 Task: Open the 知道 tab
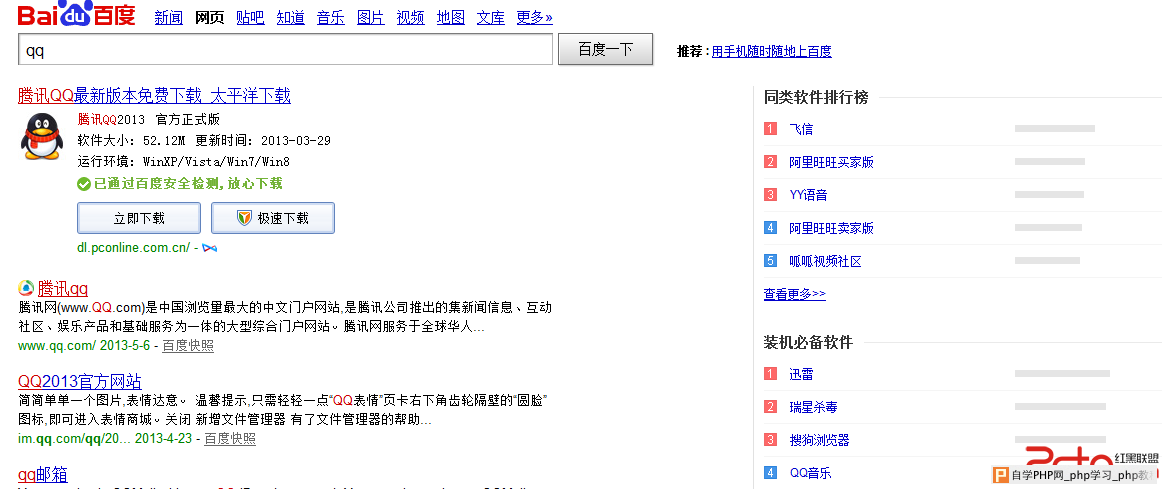point(290,18)
